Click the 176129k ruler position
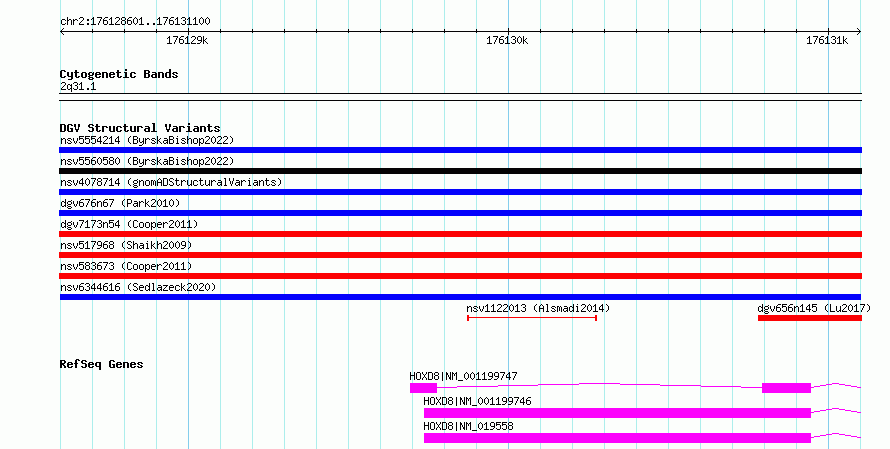The height and width of the screenshot is (449, 890). (x=187, y=40)
